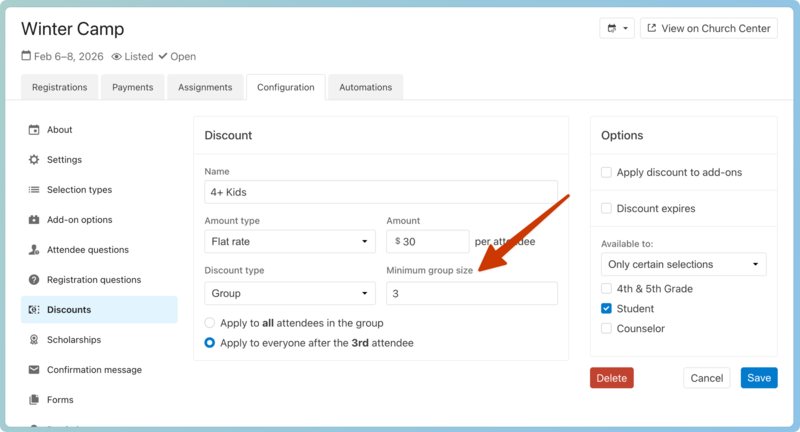Check the Discount expires option
Screen dimensions: 800x432
coord(606,208)
